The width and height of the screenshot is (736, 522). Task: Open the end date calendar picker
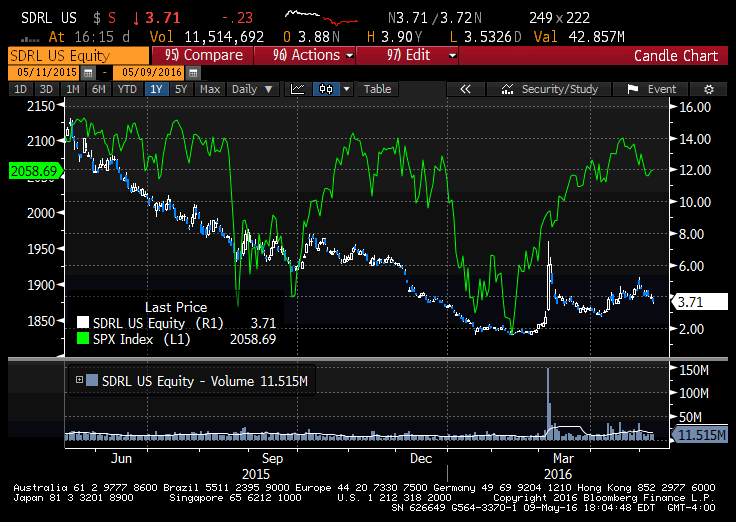pos(193,73)
